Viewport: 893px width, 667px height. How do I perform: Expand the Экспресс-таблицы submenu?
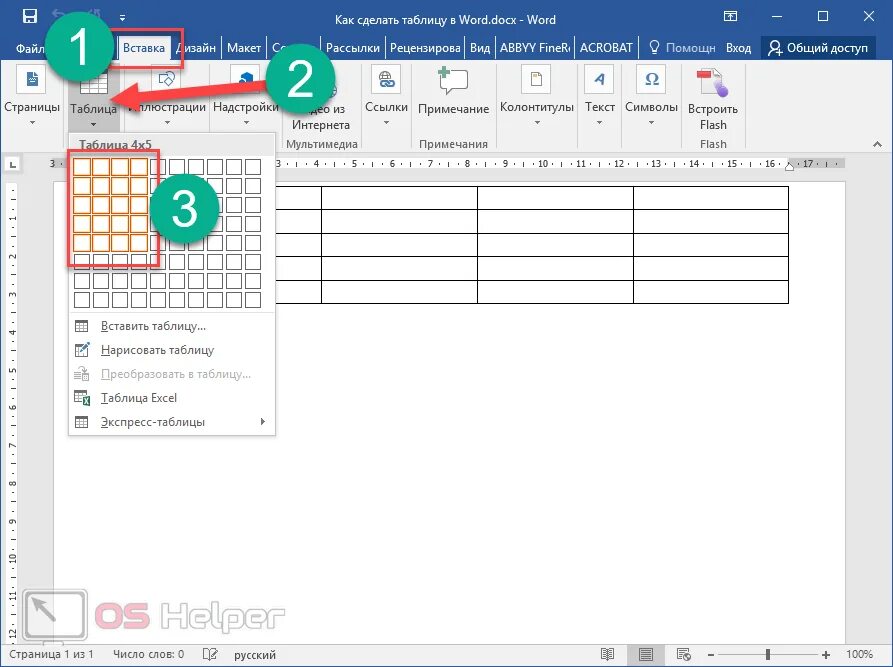(172, 422)
